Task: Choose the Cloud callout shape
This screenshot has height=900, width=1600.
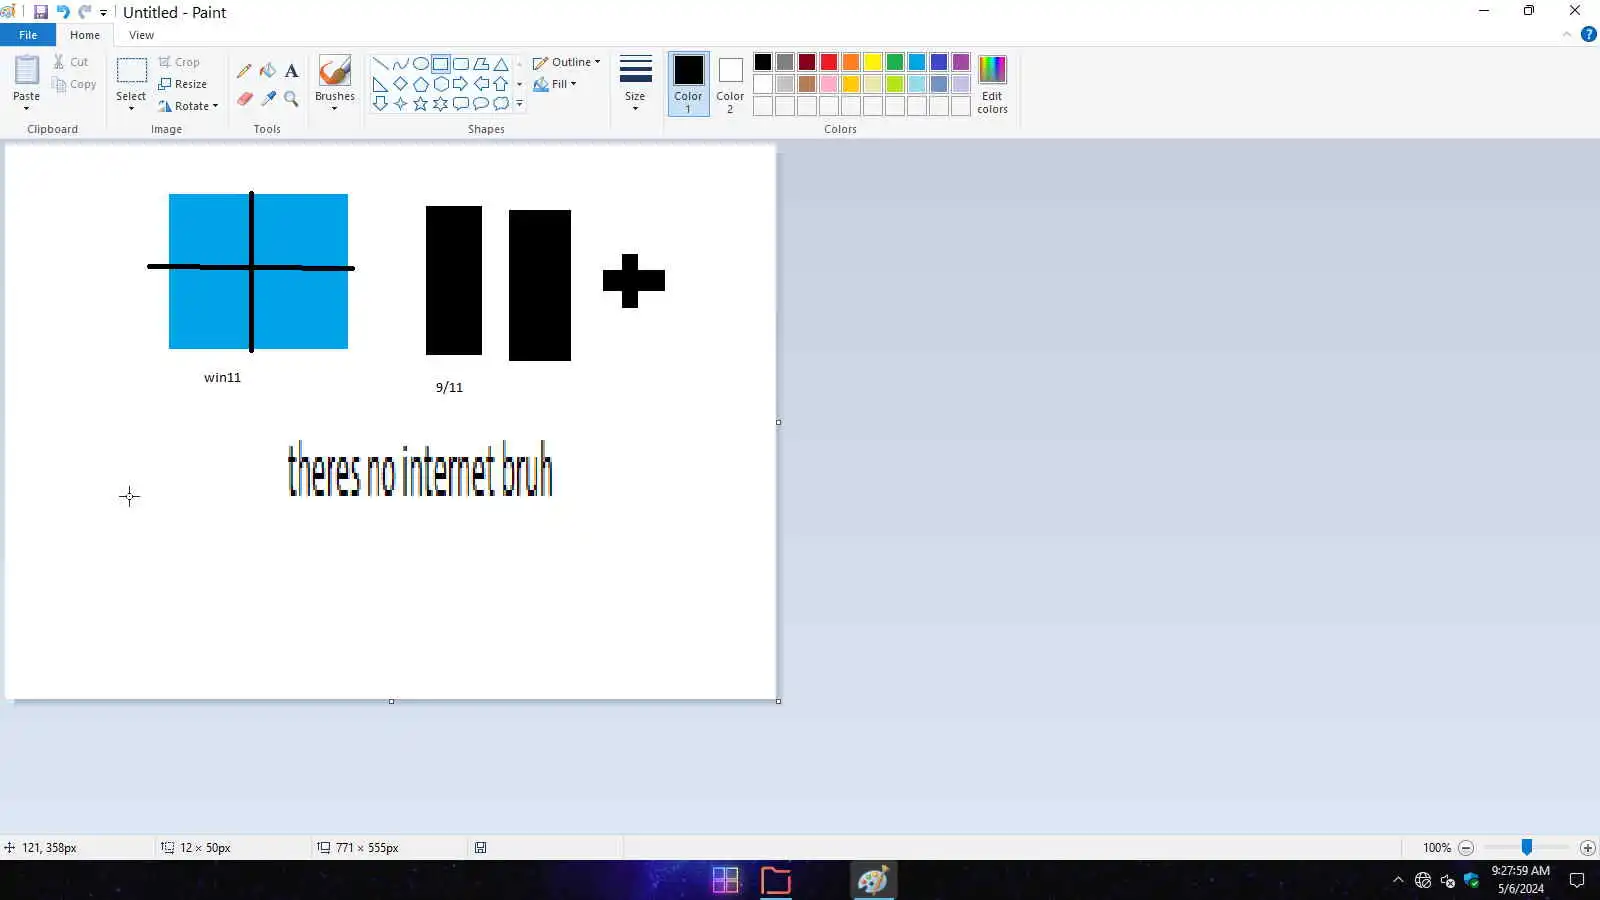Action: [x=501, y=103]
